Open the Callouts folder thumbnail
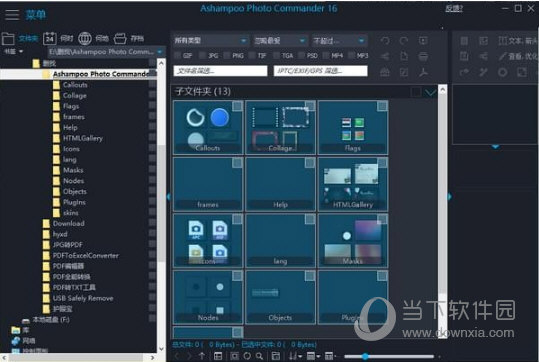The height and width of the screenshot is (362, 539). coord(208,128)
